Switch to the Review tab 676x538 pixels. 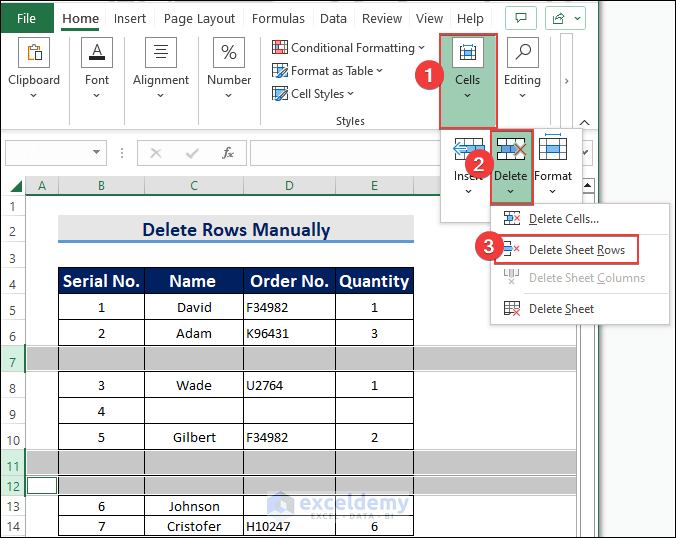coord(382,18)
